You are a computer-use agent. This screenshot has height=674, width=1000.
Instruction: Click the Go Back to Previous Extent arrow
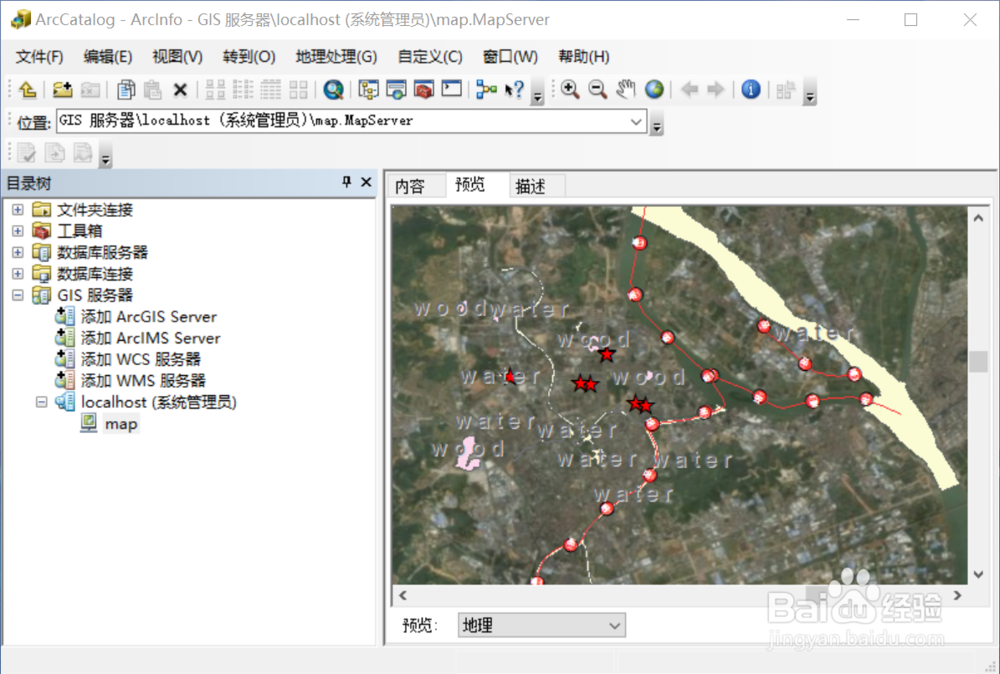(689, 90)
